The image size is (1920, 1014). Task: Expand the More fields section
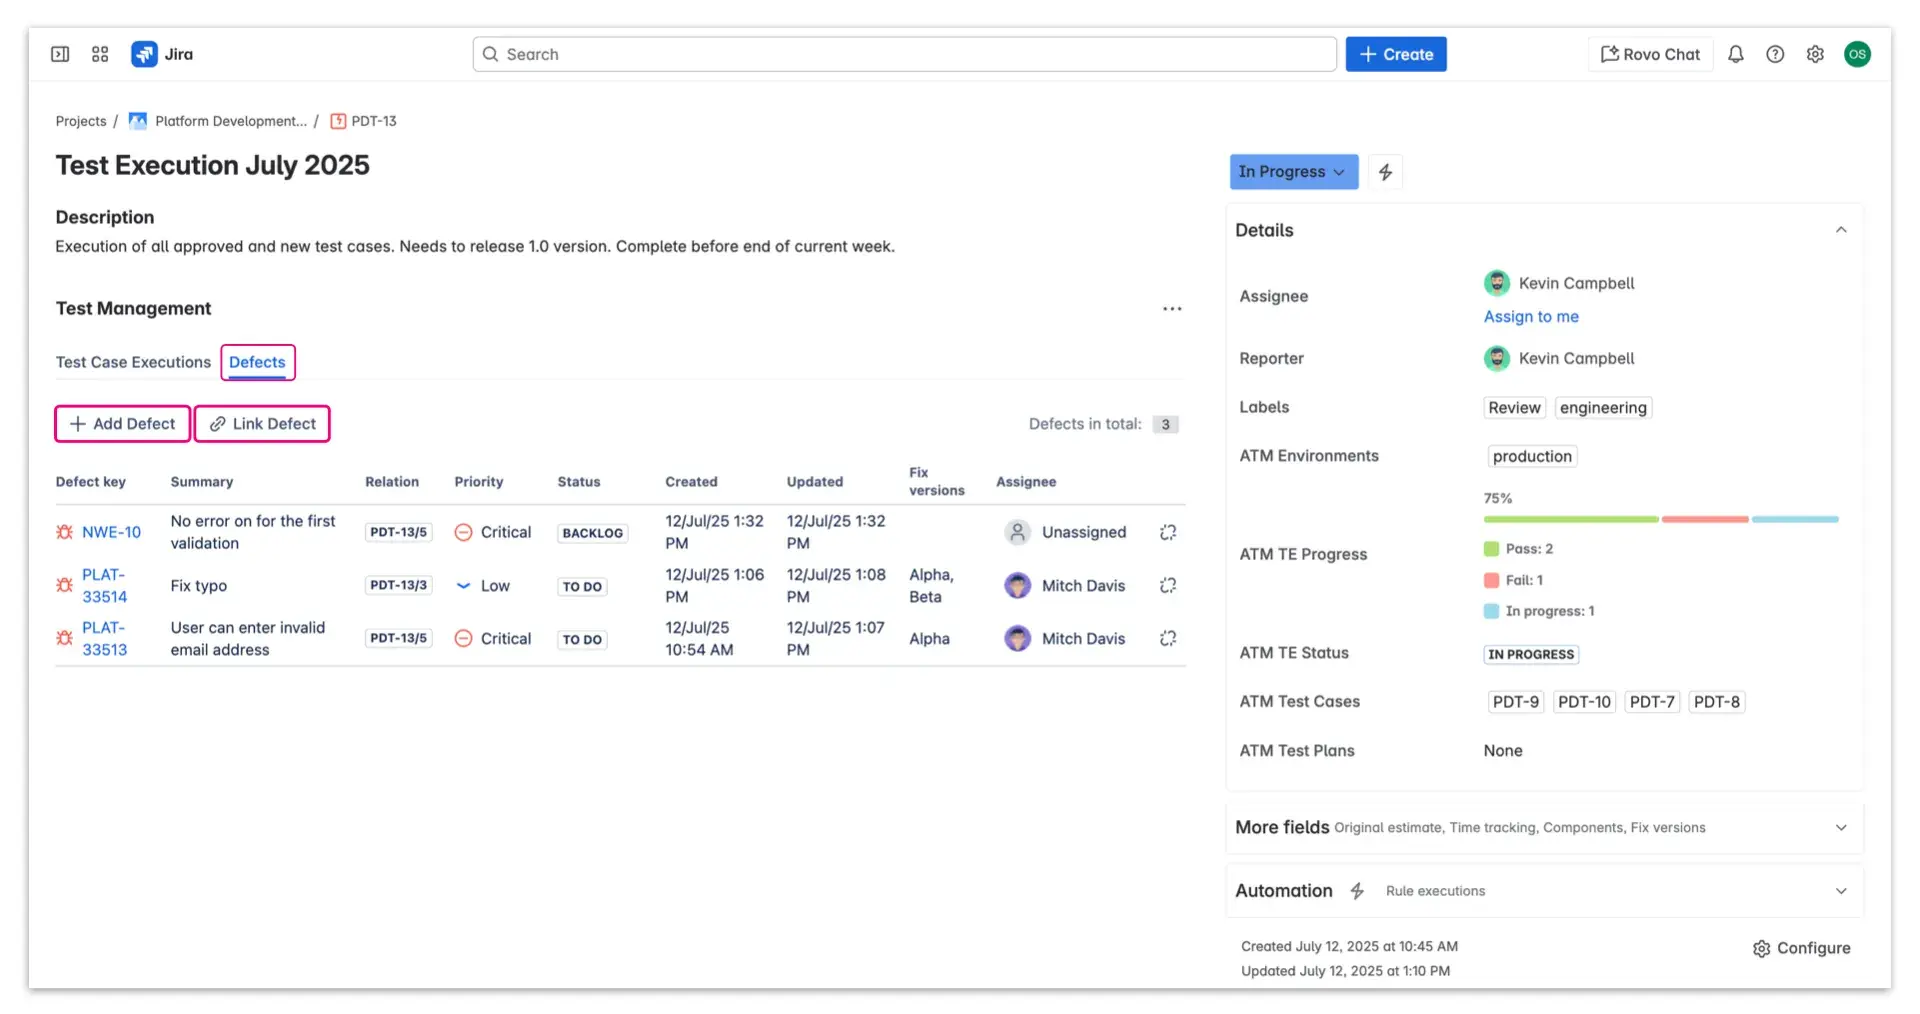click(1842, 828)
